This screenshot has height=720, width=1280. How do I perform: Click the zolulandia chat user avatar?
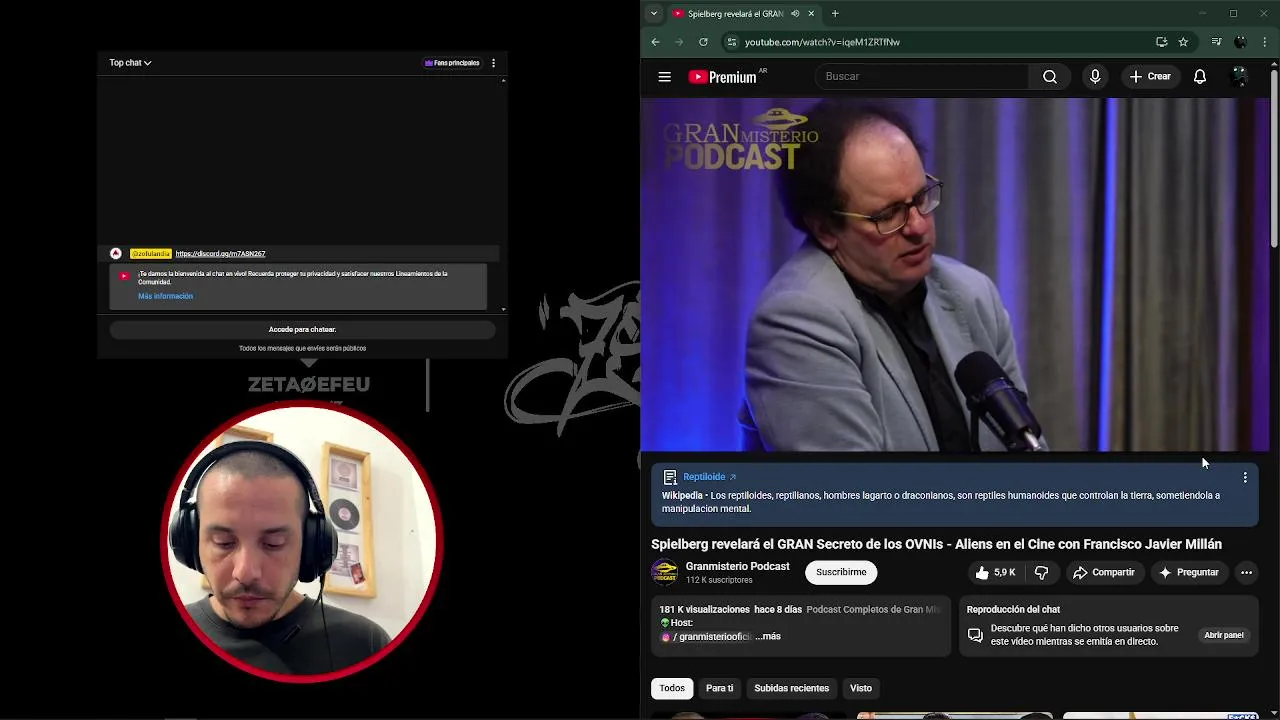116,254
